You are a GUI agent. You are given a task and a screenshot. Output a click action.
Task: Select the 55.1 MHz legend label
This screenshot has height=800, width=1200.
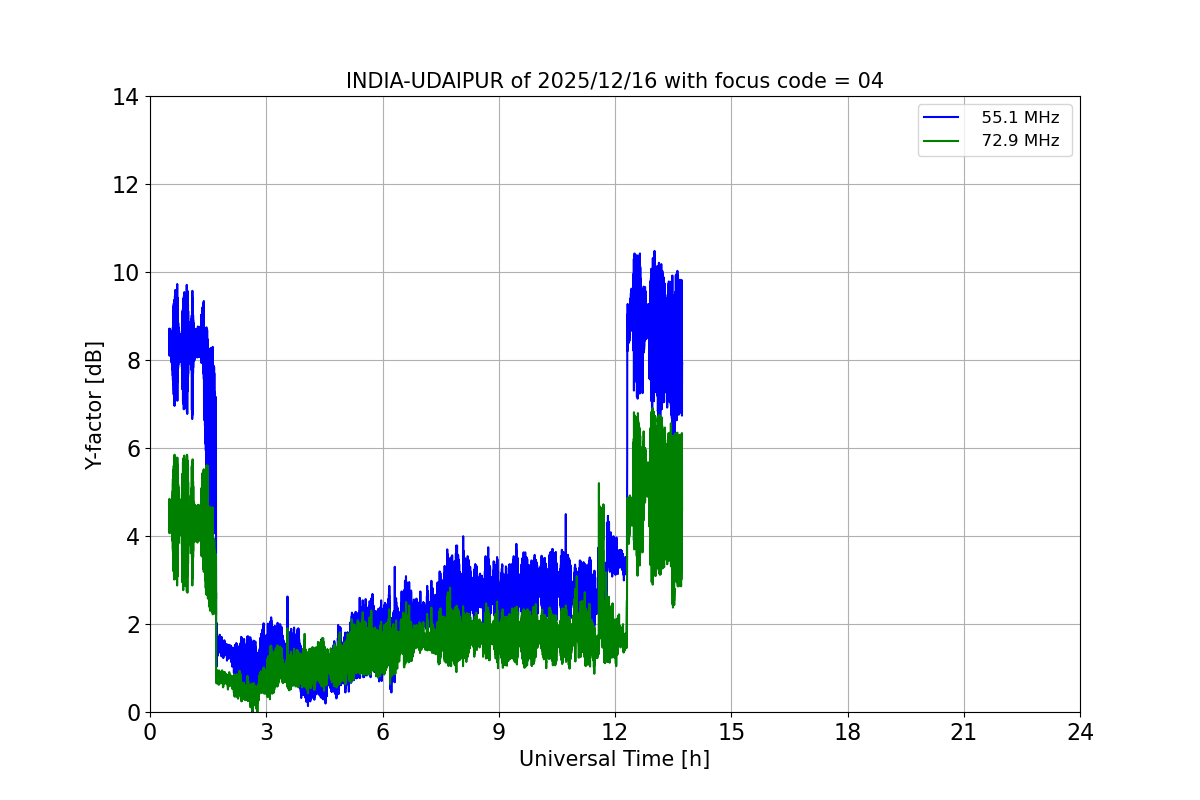(x=1020, y=118)
